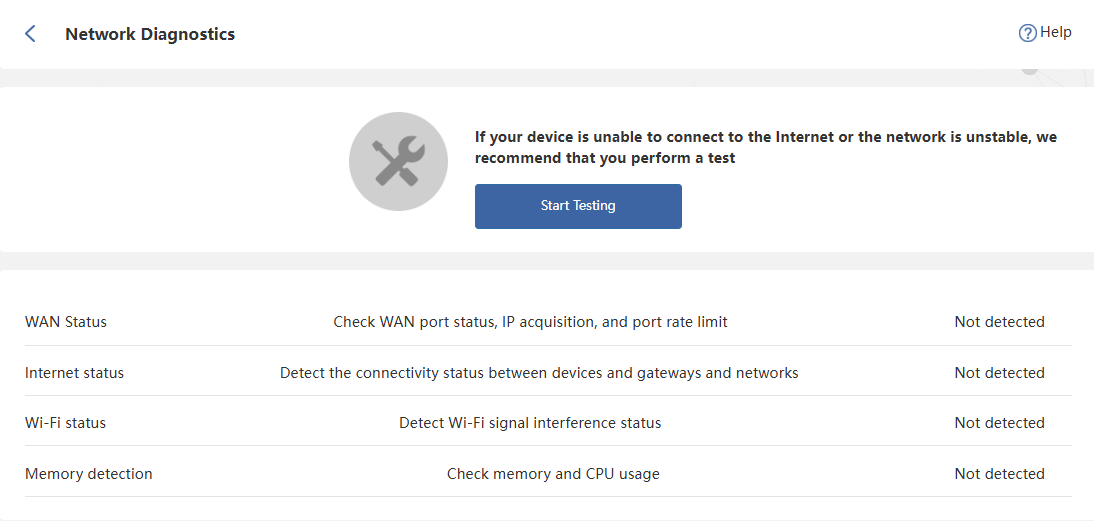Viewport: 1094px width, 521px height.
Task: Select the WAN Status row label
Action: pos(66,322)
